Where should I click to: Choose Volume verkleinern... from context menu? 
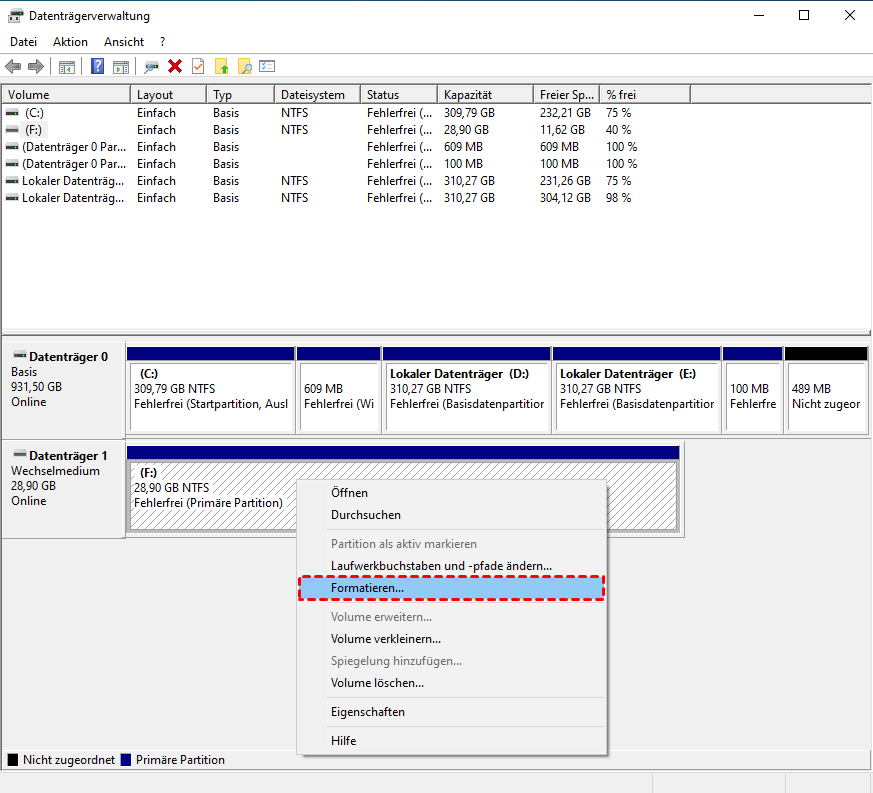(386, 639)
